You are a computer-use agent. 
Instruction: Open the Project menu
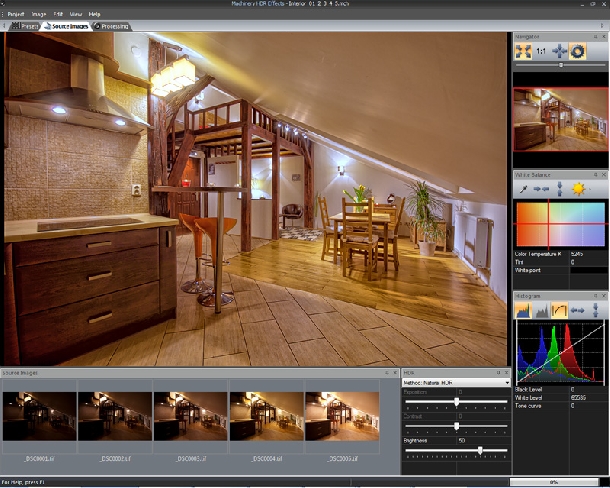[17, 15]
